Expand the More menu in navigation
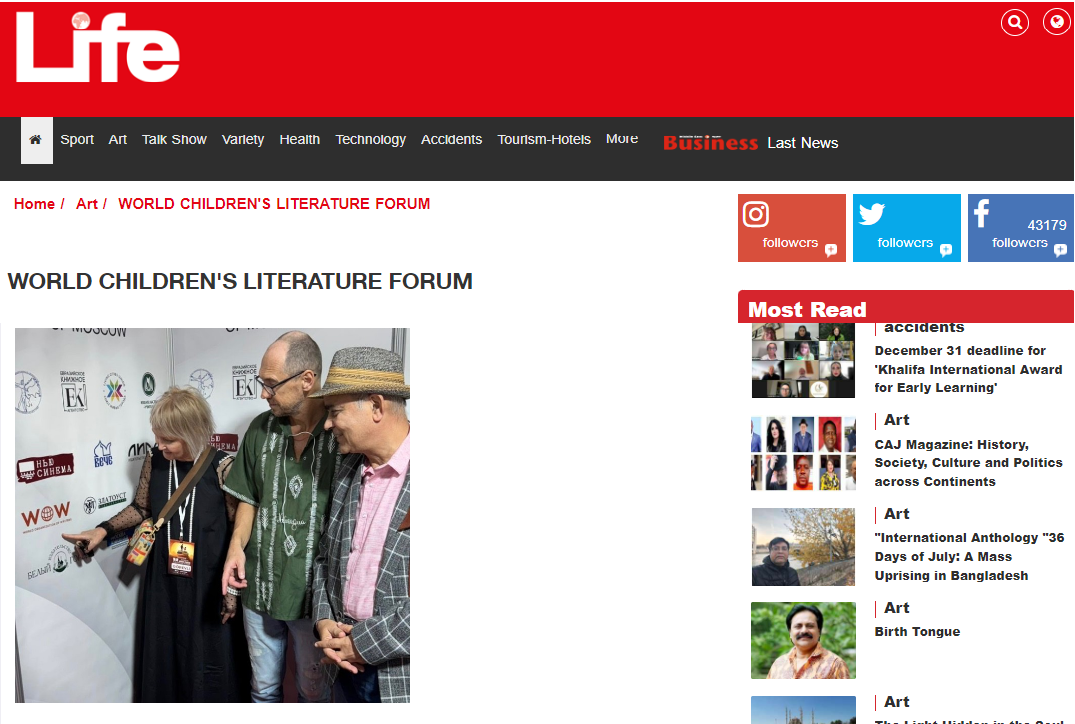Image resolution: width=1075 pixels, height=724 pixels. point(622,138)
